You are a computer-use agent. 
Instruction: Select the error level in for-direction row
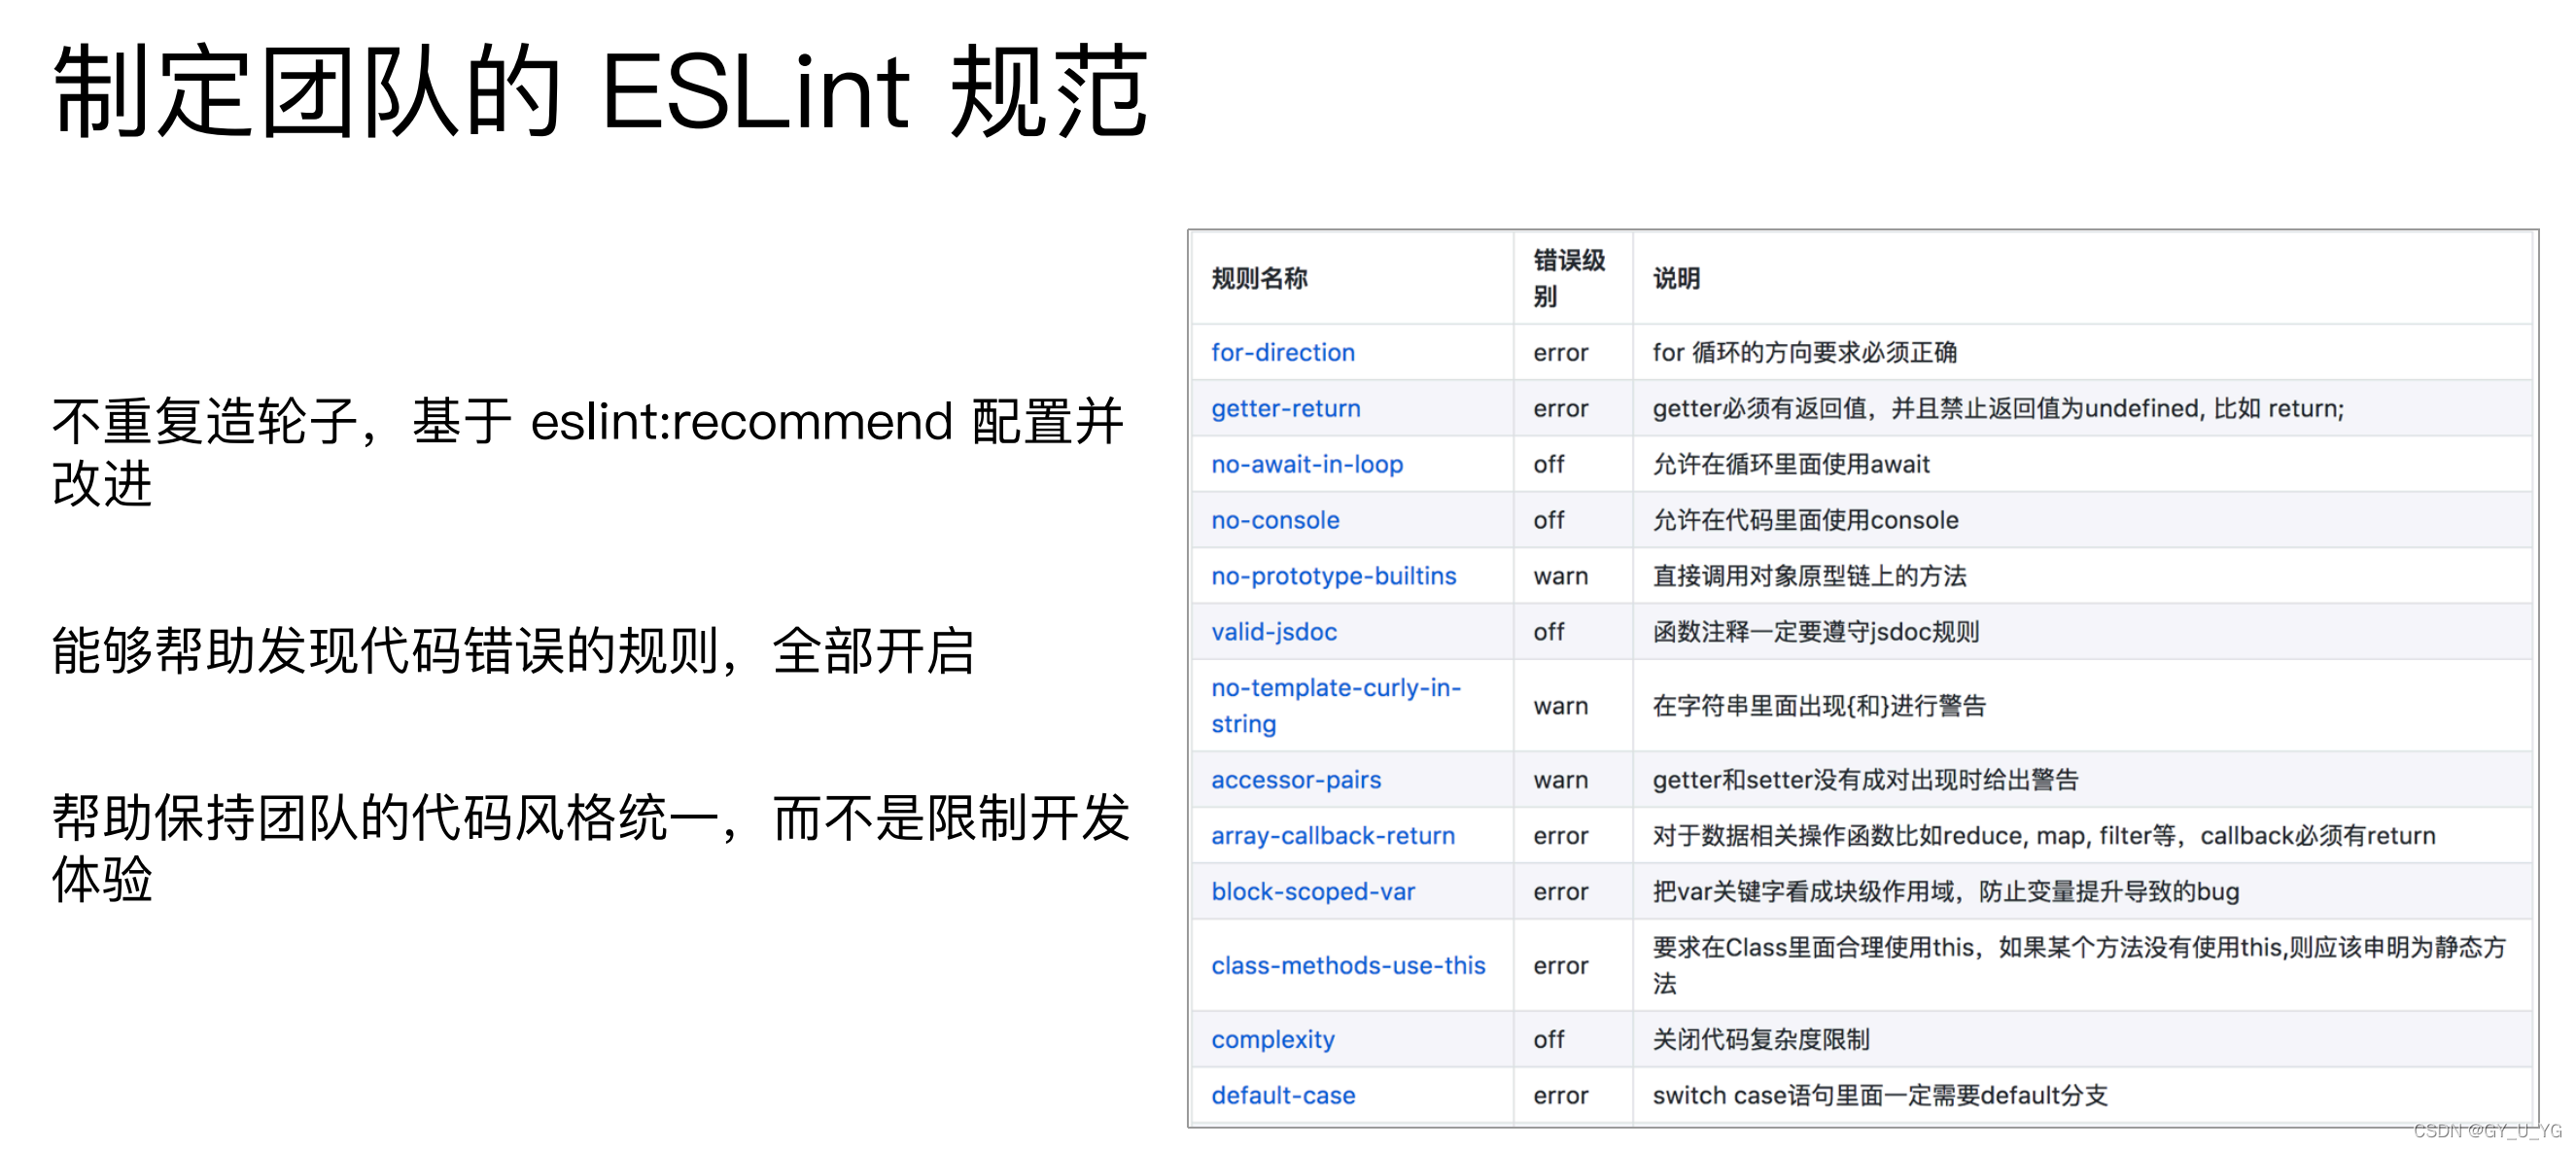[1560, 352]
